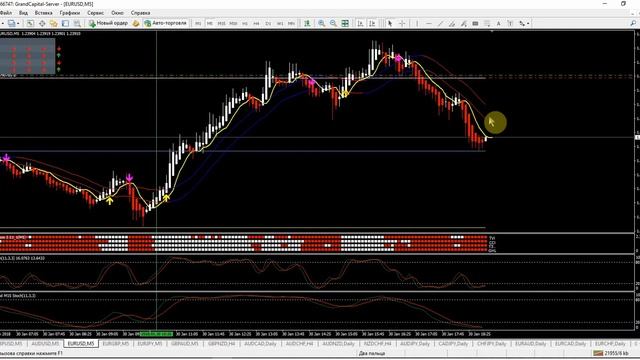640x360 pixels.
Task: Switch chart to W1 timeframe
Action: point(280,24)
